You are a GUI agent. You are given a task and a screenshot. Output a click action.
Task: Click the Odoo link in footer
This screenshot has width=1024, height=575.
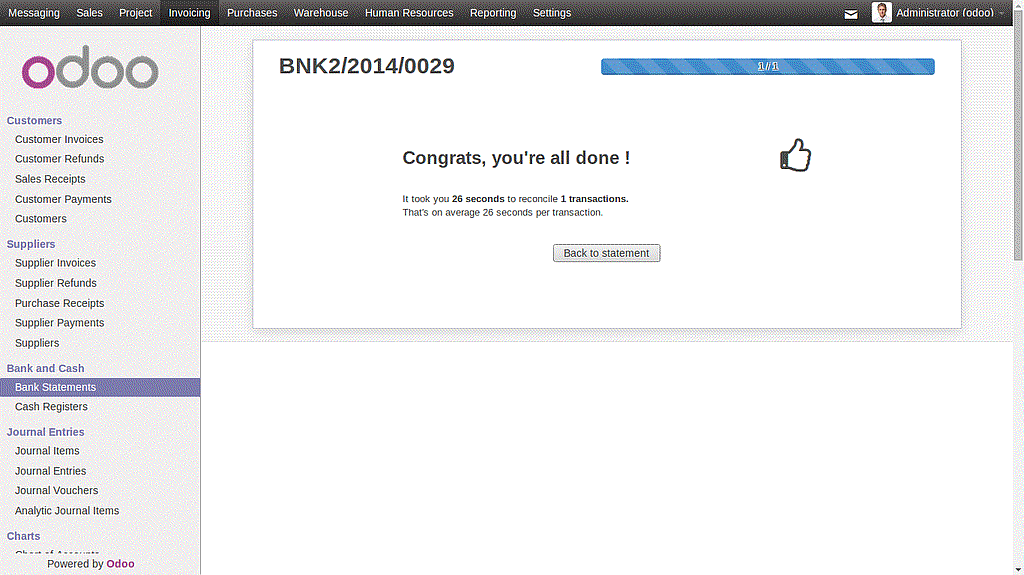[x=120, y=564]
